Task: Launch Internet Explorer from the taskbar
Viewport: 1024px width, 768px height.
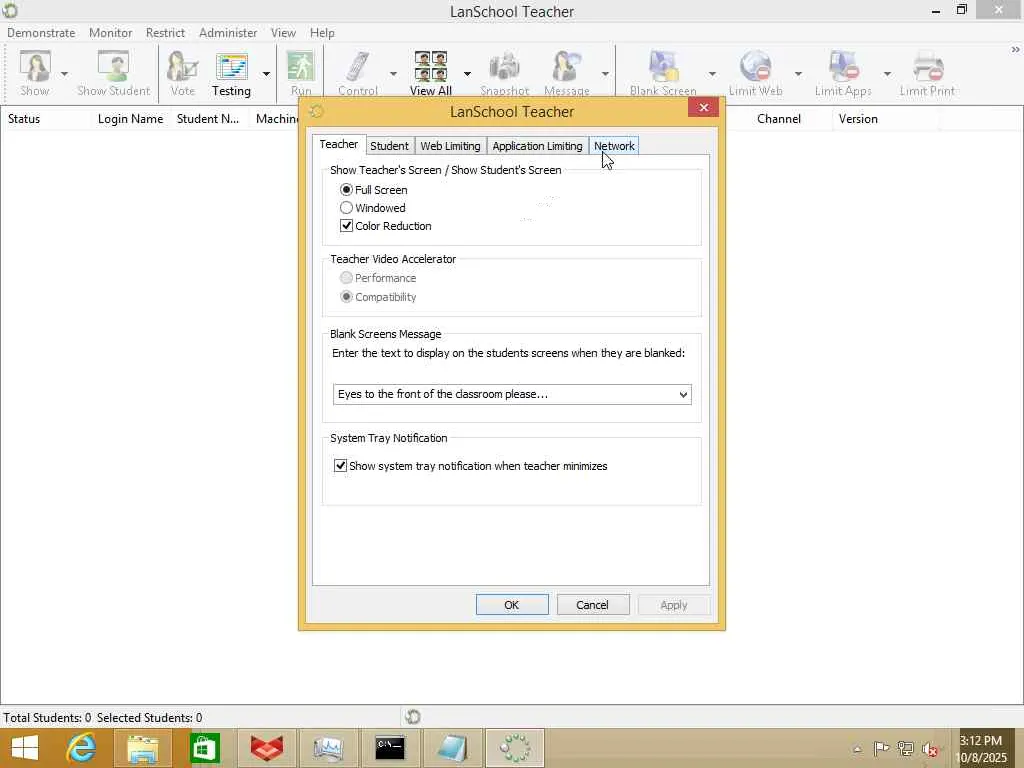Action: click(x=82, y=748)
